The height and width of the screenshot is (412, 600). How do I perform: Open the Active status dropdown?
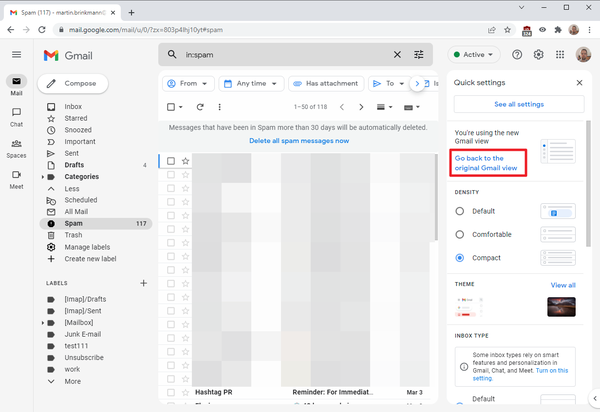pos(474,55)
